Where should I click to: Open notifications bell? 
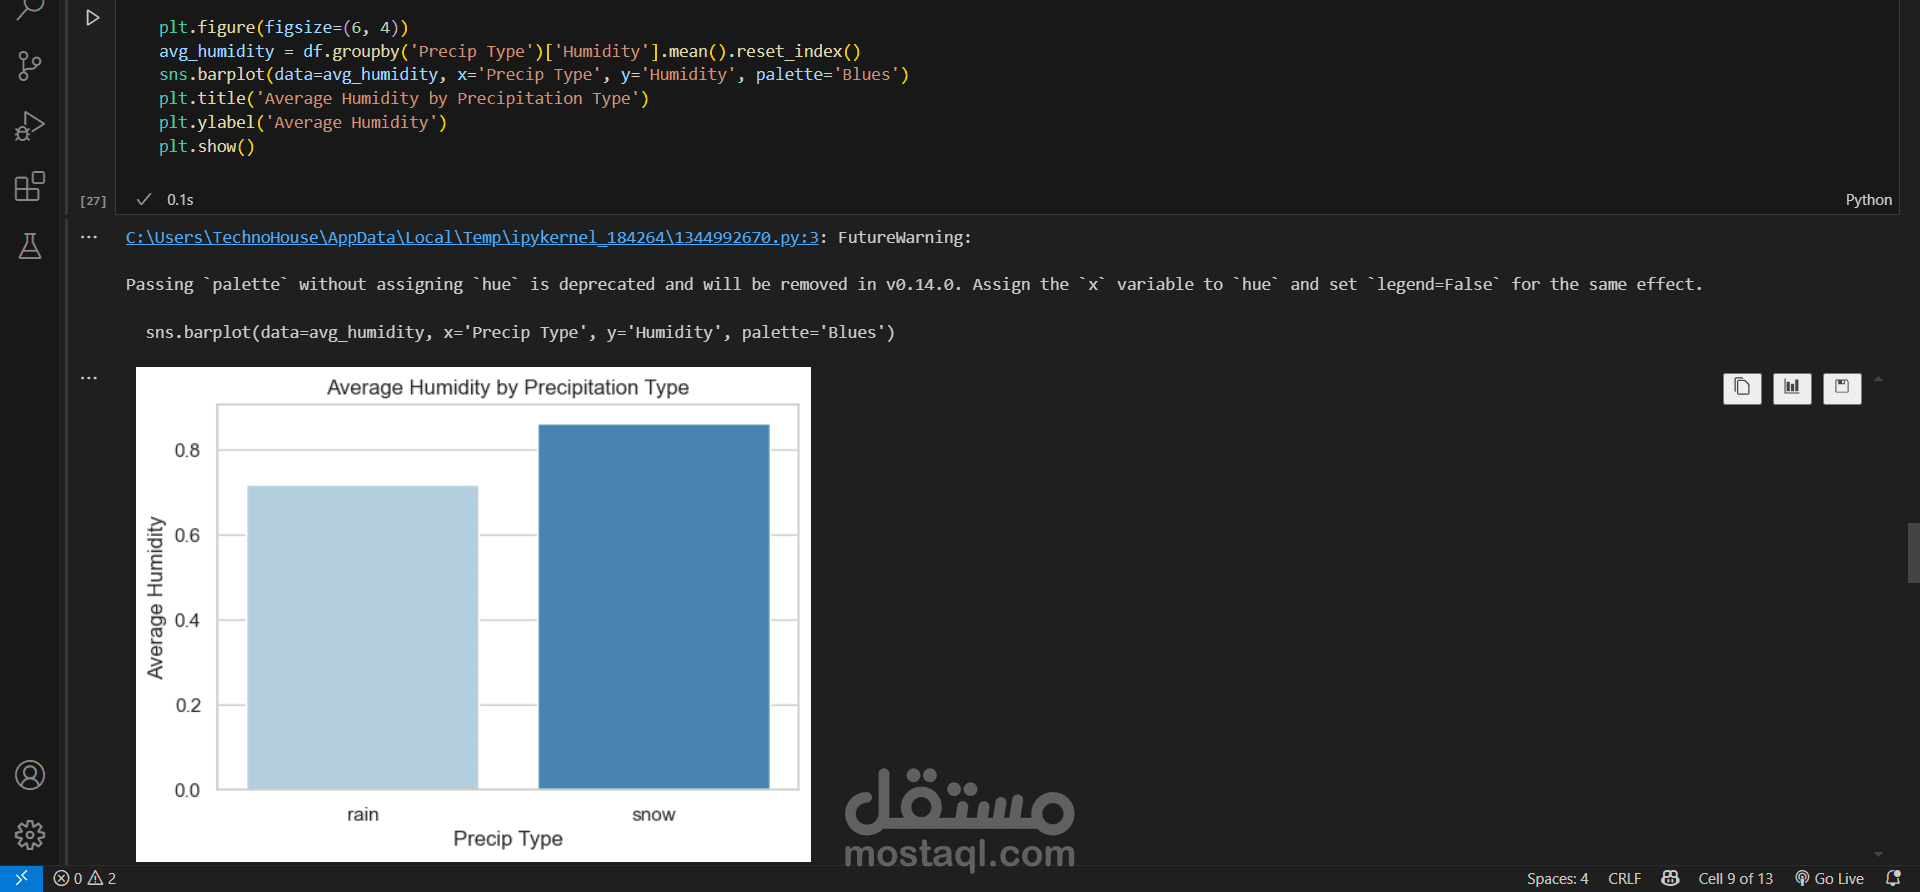(1893, 879)
